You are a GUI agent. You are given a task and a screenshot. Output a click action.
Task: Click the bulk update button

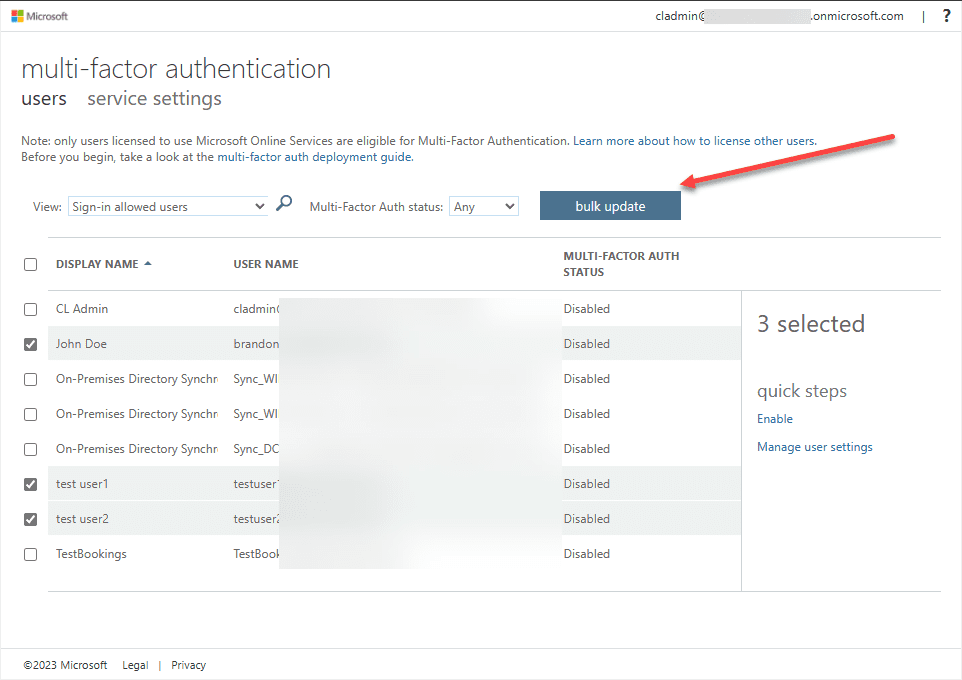pos(610,206)
